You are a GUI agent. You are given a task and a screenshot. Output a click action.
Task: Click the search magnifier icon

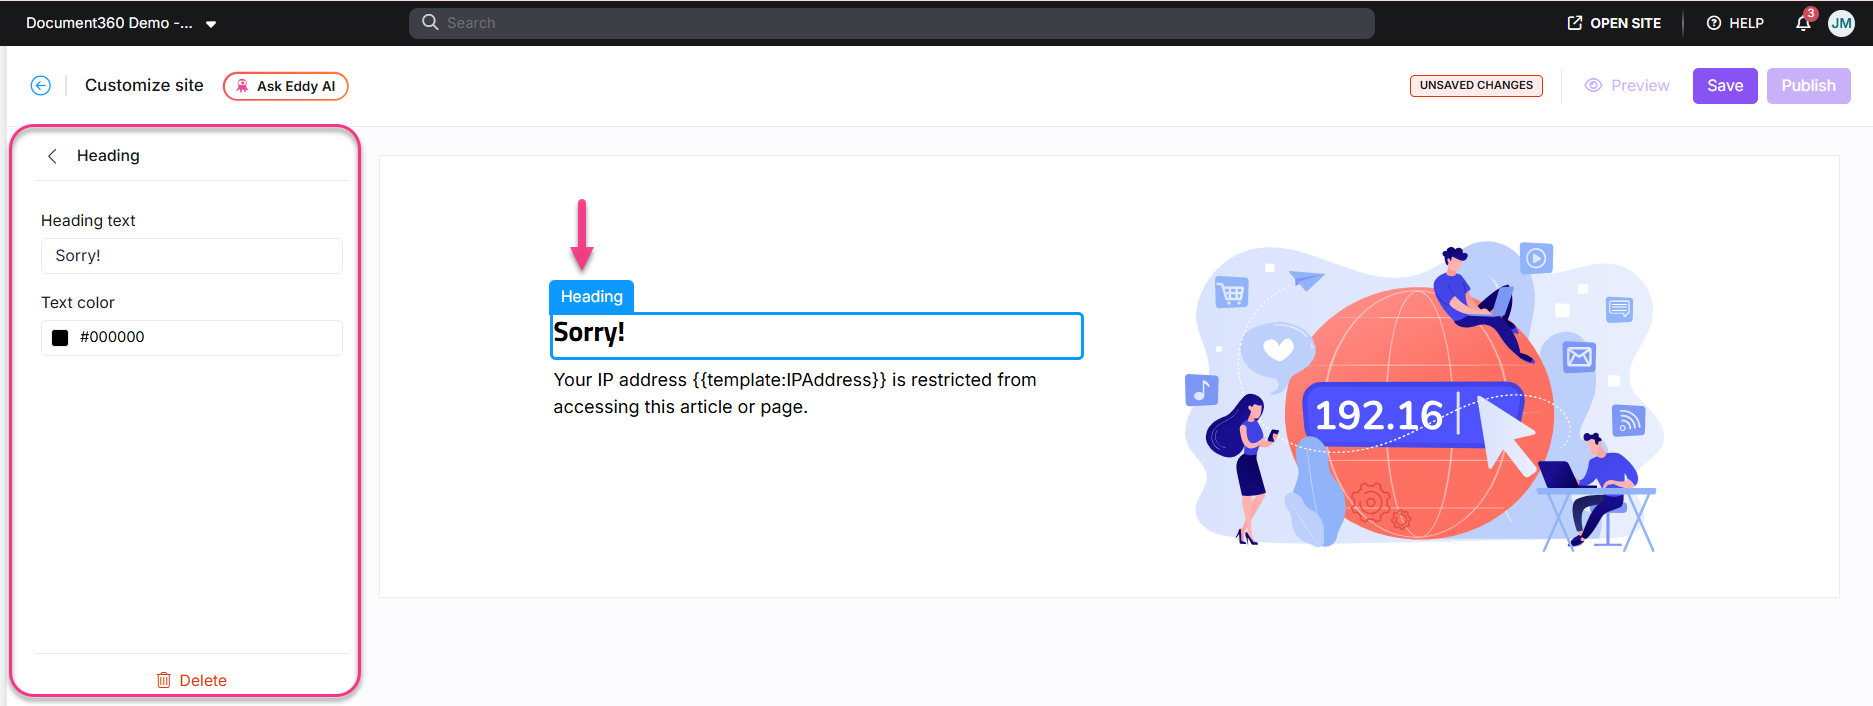point(430,22)
